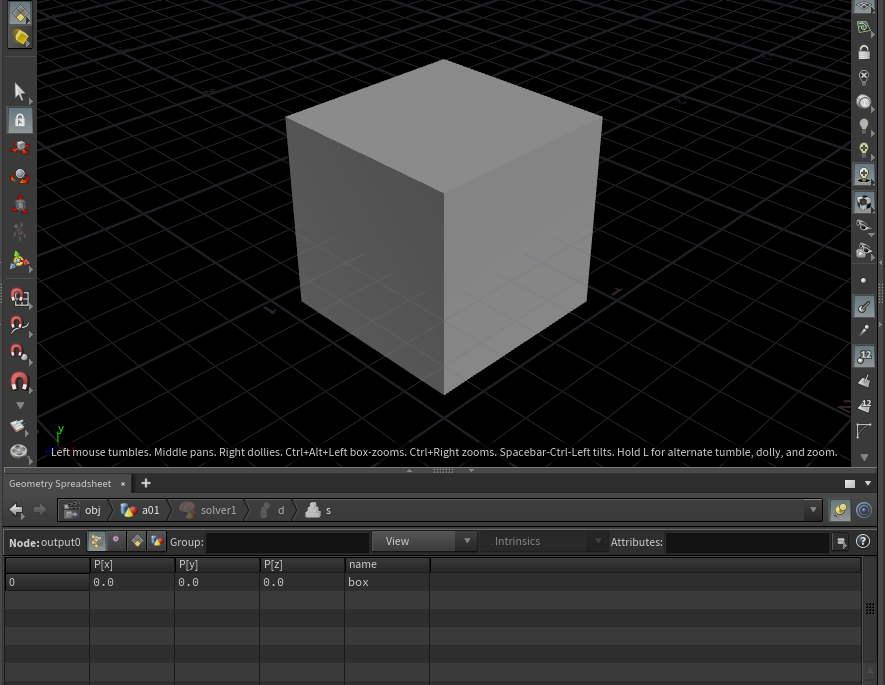The image size is (885, 685).
Task: Click the icon above the film reel
Action: point(20,426)
